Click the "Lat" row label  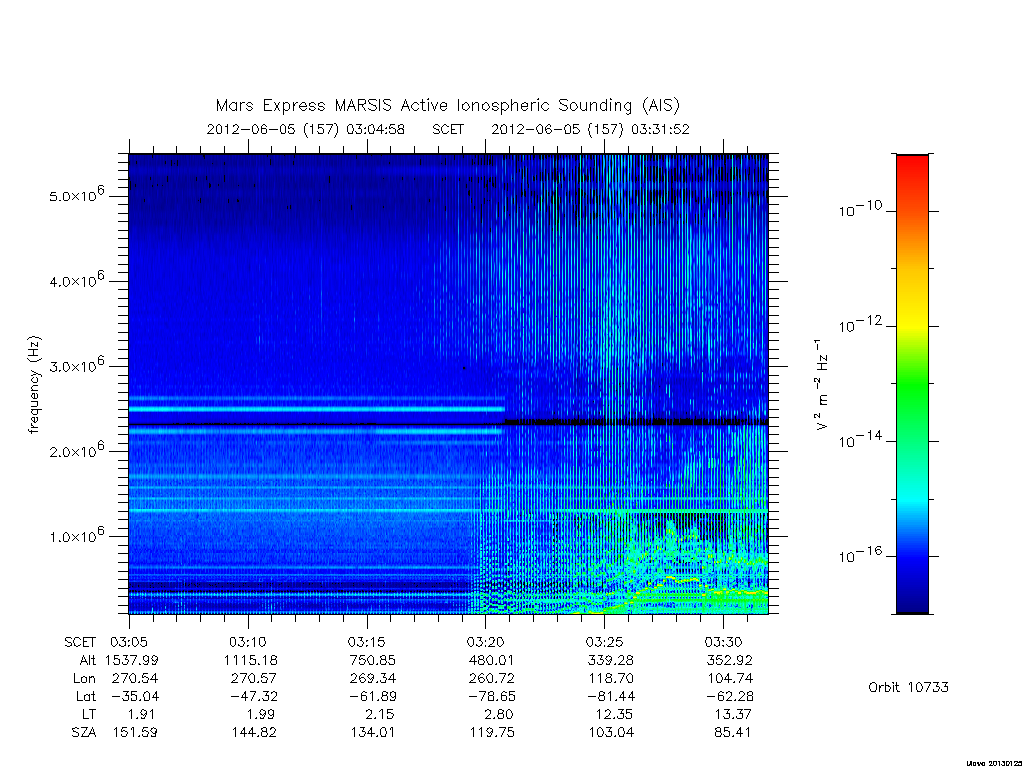(x=86, y=697)
